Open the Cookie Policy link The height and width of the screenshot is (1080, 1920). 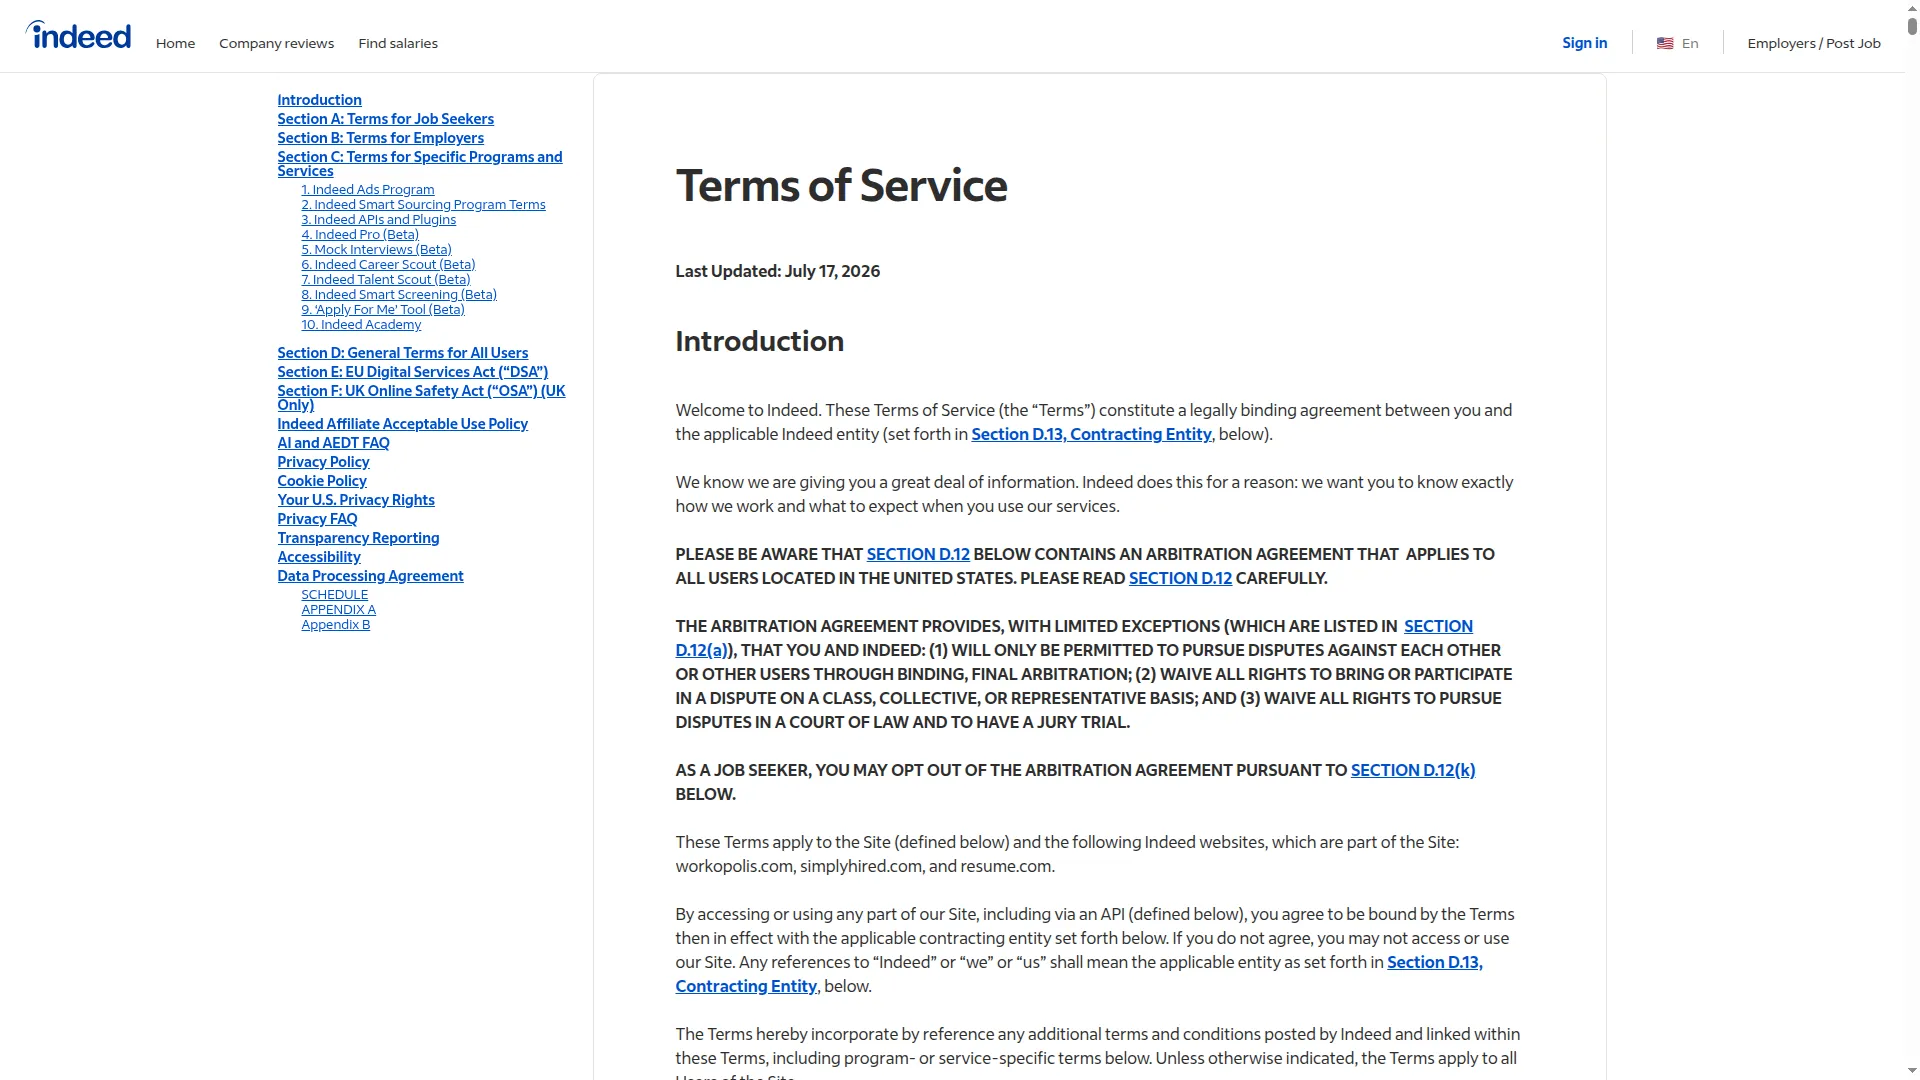[321, 481]
